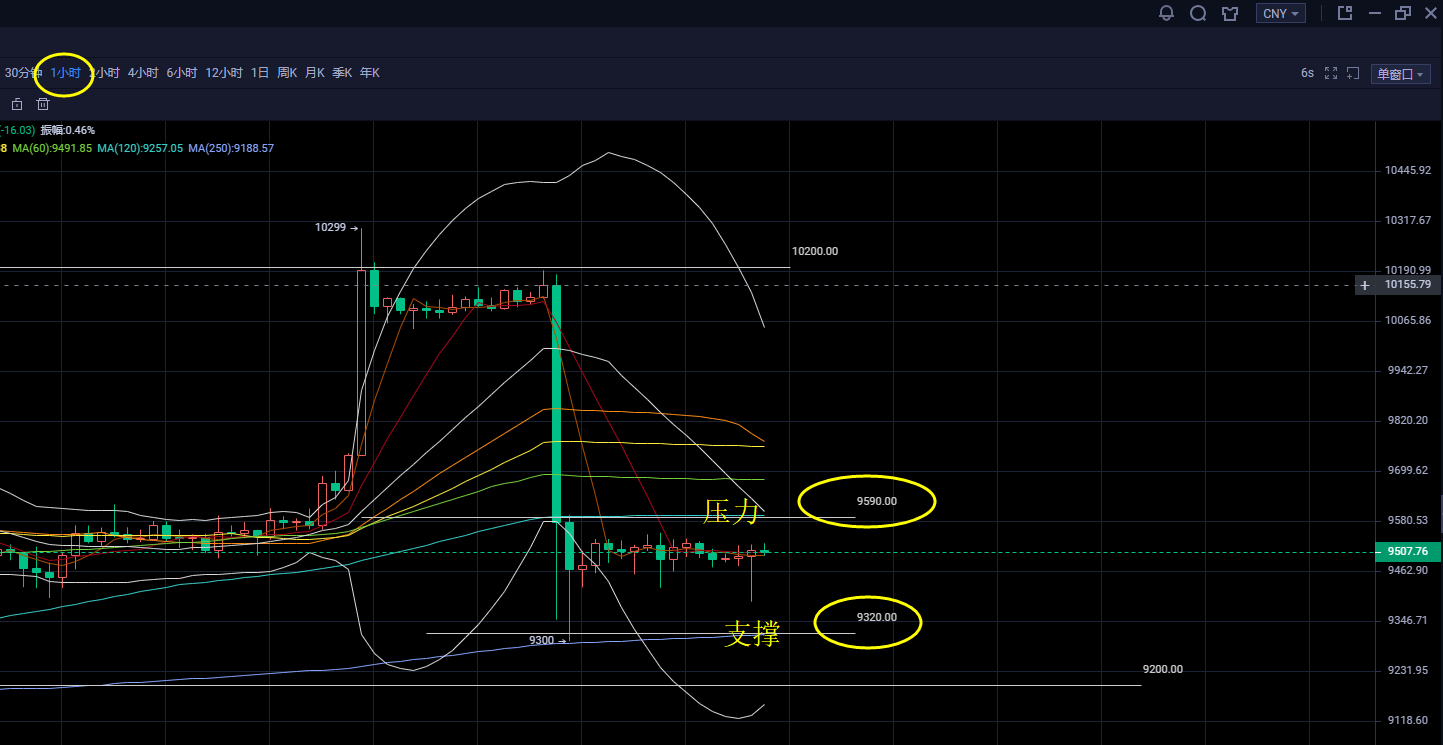Click the delete drawings trash icon
The height and width of the screenshot is (745, 1443).
[43, 104]
